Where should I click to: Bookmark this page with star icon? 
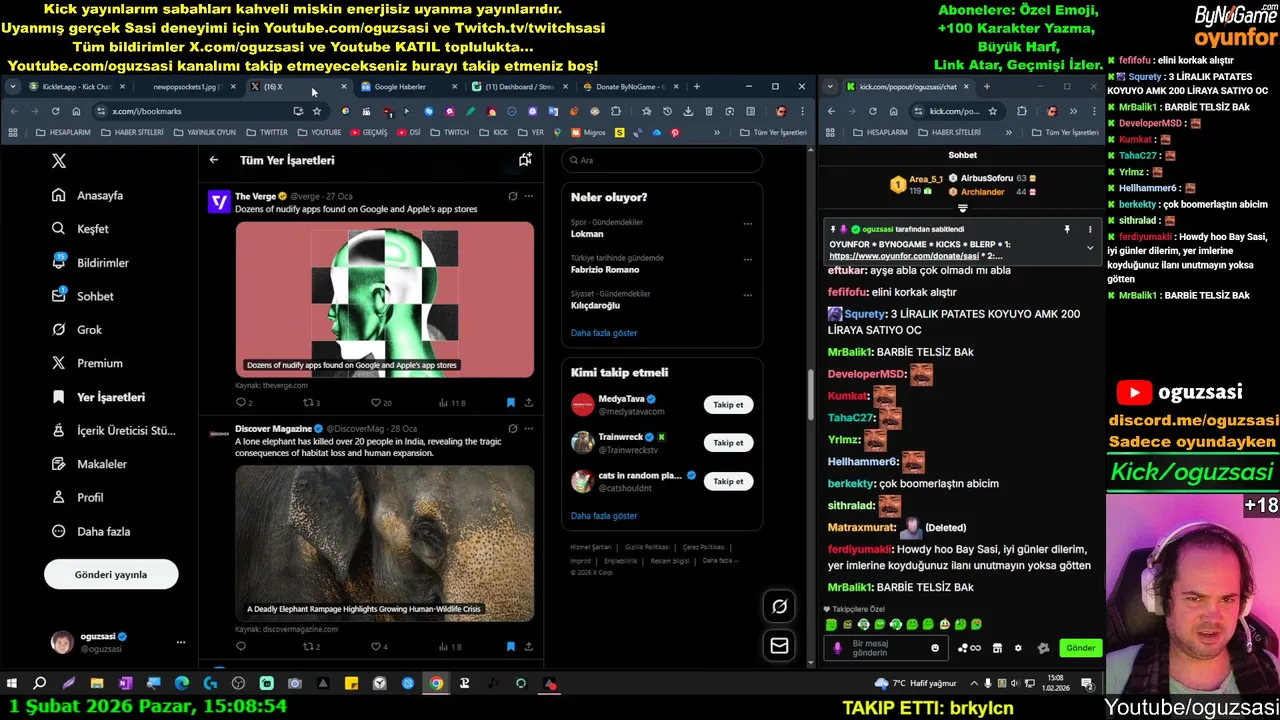point(317,111)
